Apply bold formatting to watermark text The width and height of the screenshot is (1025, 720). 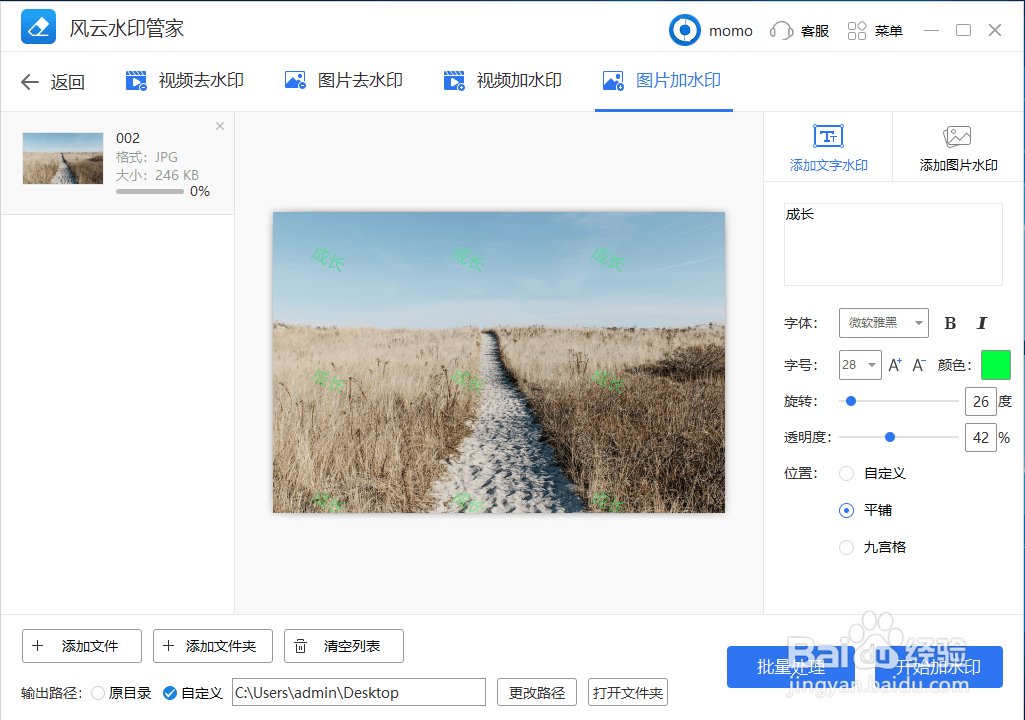point(949,323)
